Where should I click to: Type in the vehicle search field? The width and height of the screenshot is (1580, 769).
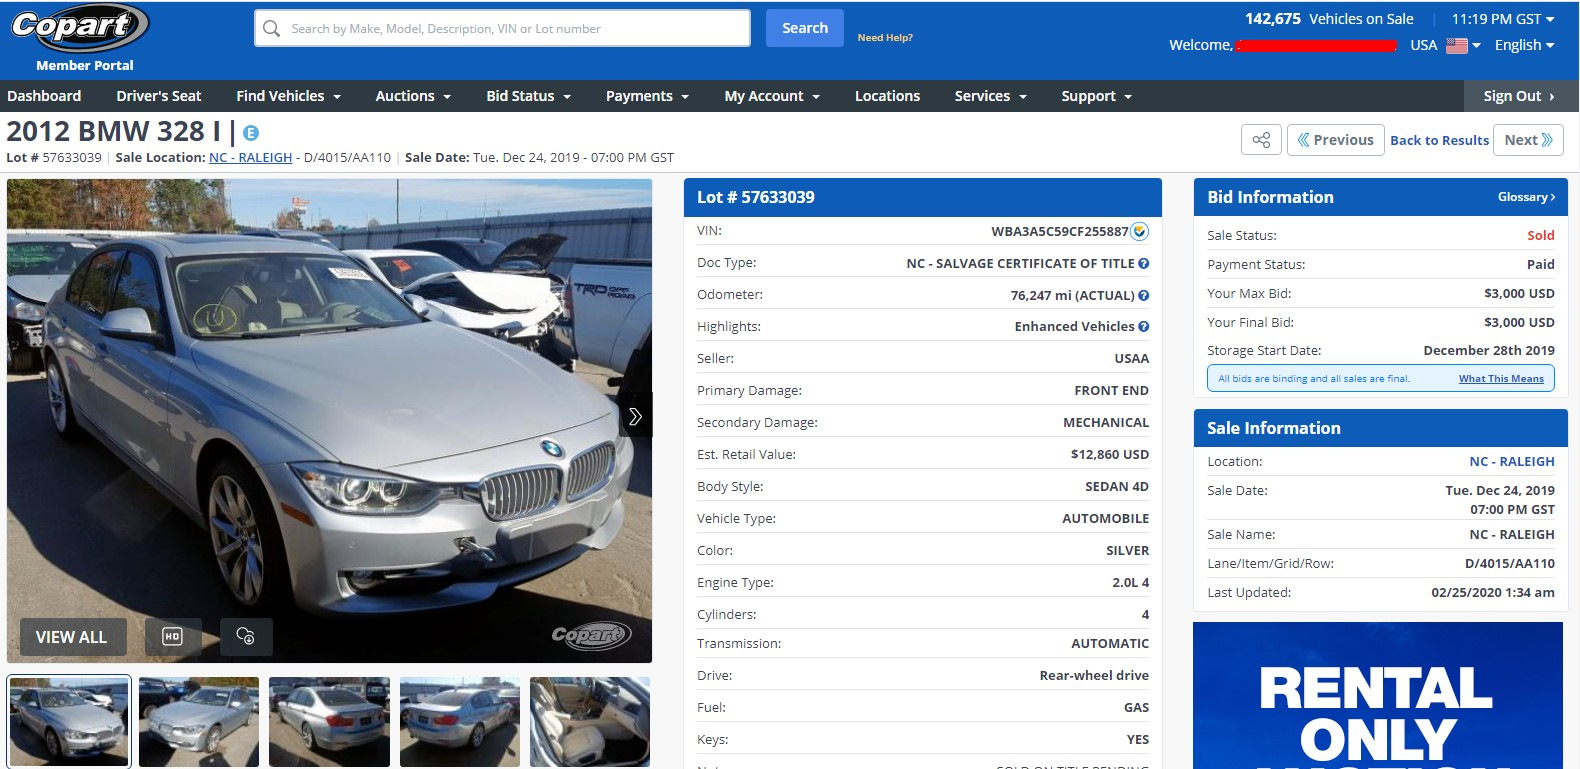(x=502, y=28)
